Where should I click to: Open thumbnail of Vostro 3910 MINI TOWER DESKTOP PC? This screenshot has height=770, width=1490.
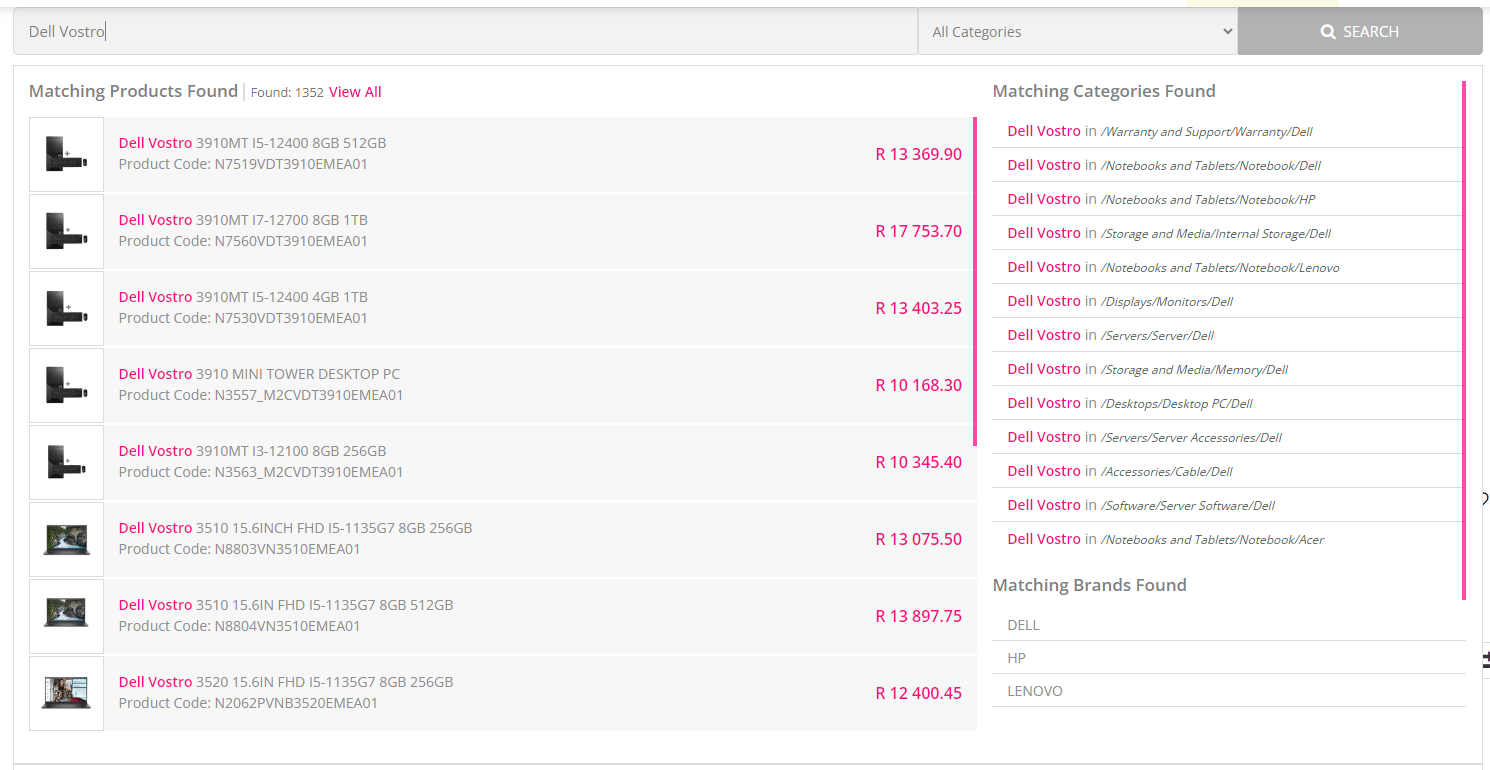66,385
